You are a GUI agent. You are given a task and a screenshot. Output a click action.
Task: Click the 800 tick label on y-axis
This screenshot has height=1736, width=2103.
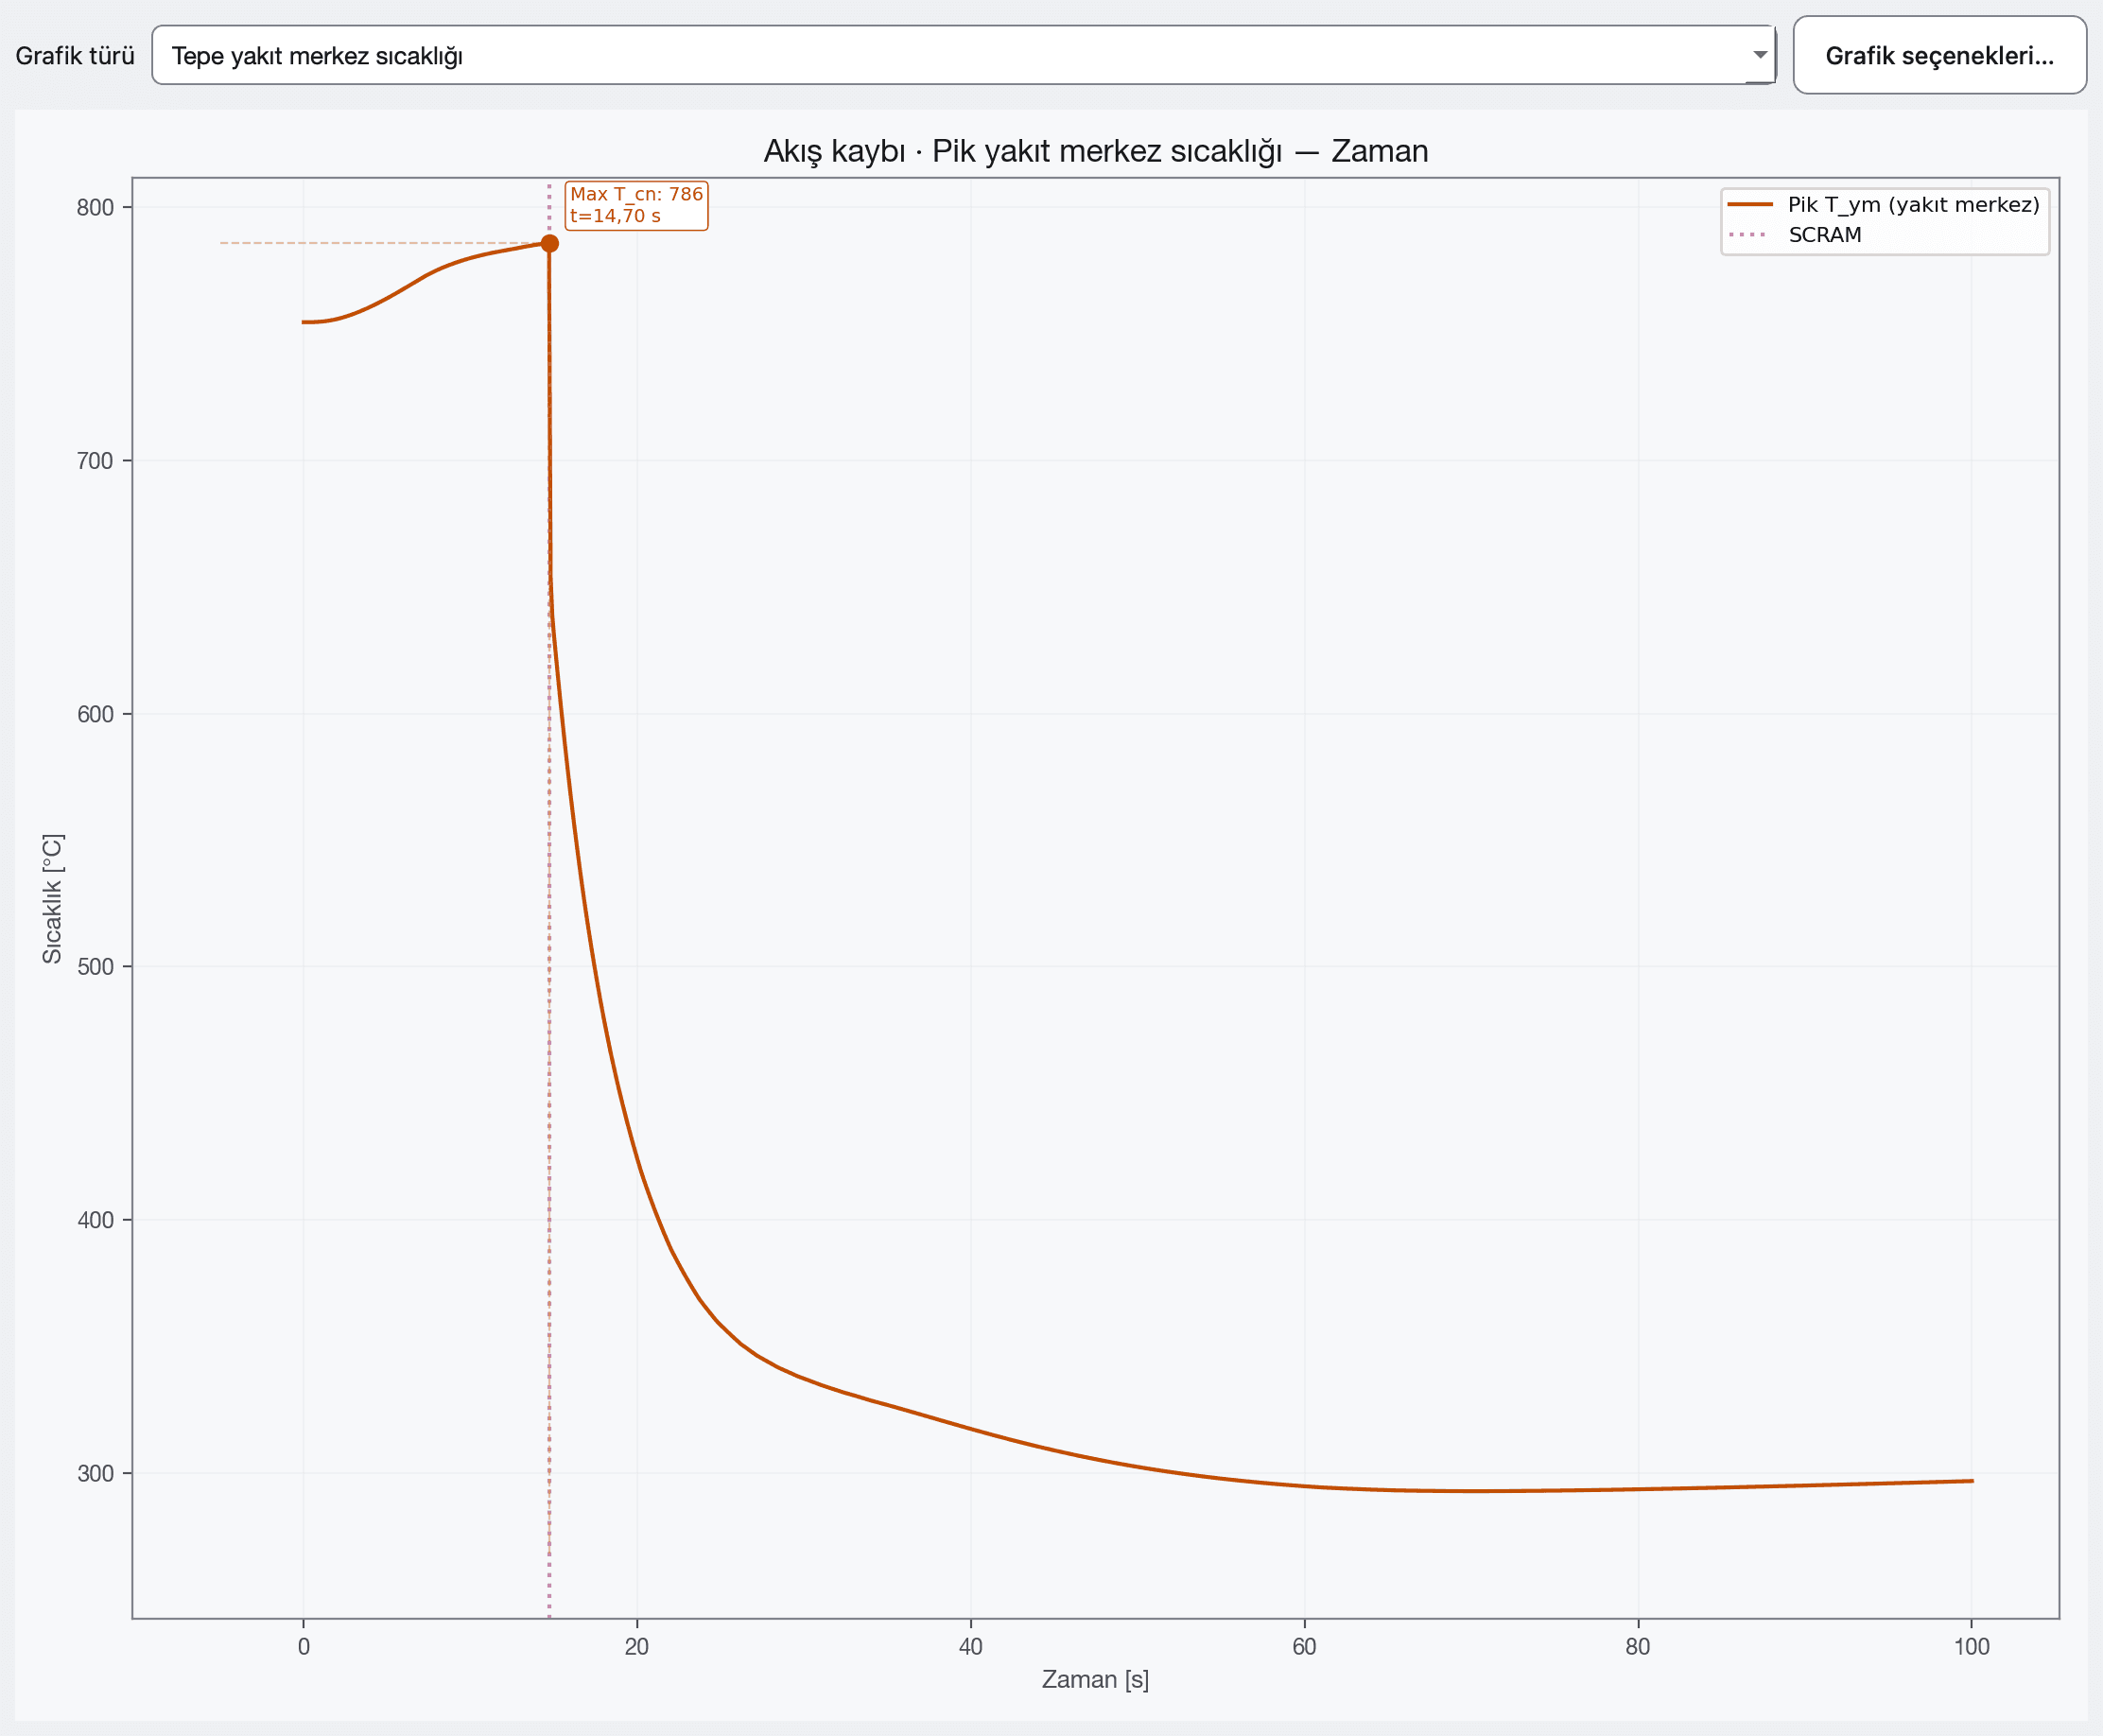click(x=95, y=207)
